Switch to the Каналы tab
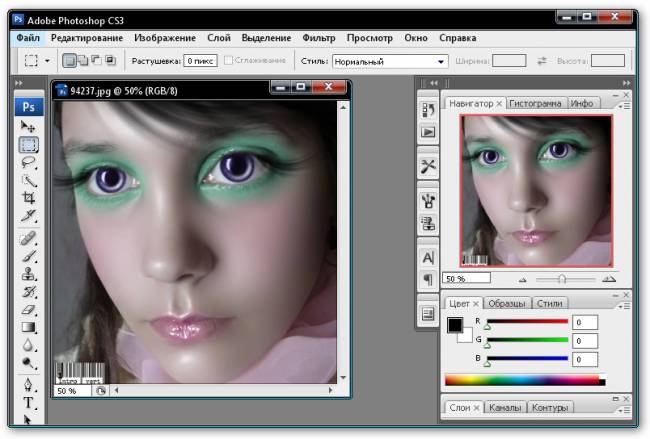The height and width of the screenshot is (439, 650). click(505, 407)
